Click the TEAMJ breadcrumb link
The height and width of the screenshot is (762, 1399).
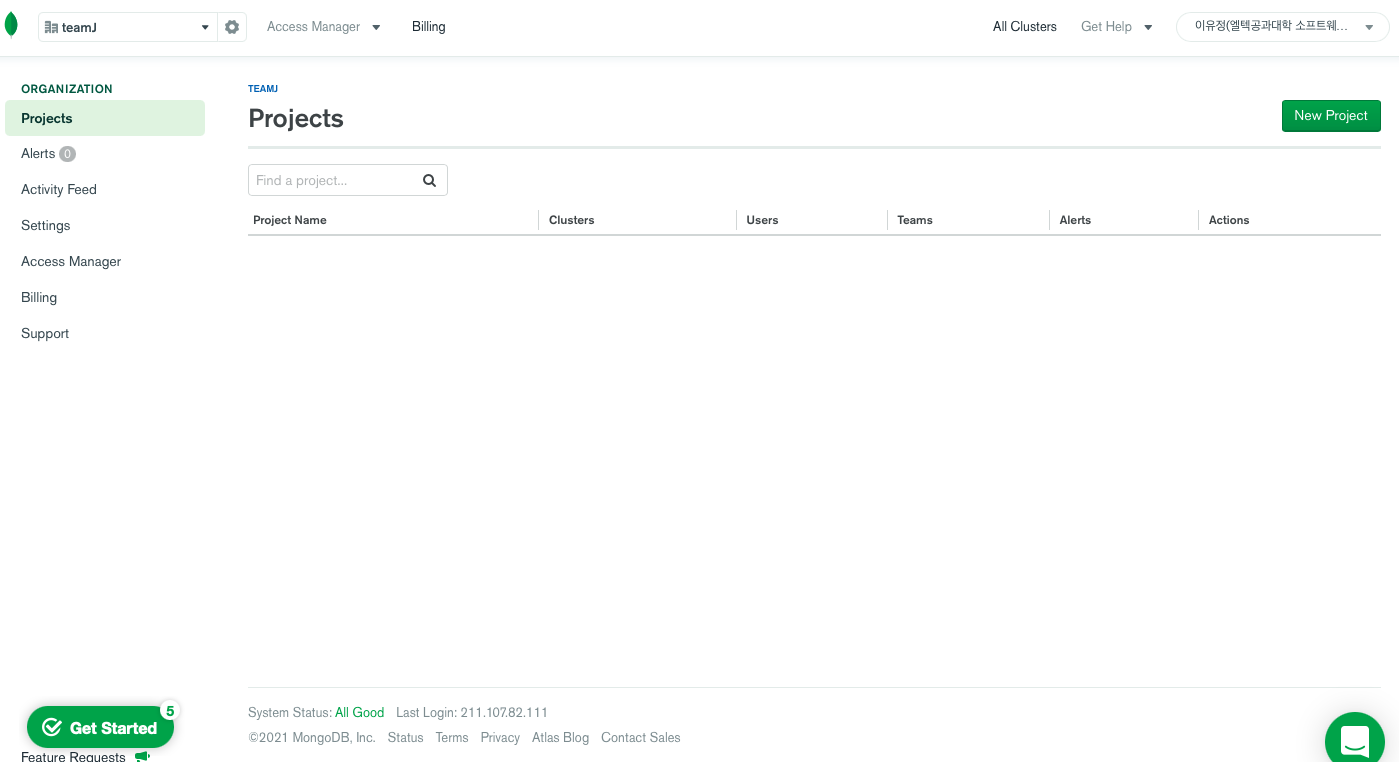263,89
